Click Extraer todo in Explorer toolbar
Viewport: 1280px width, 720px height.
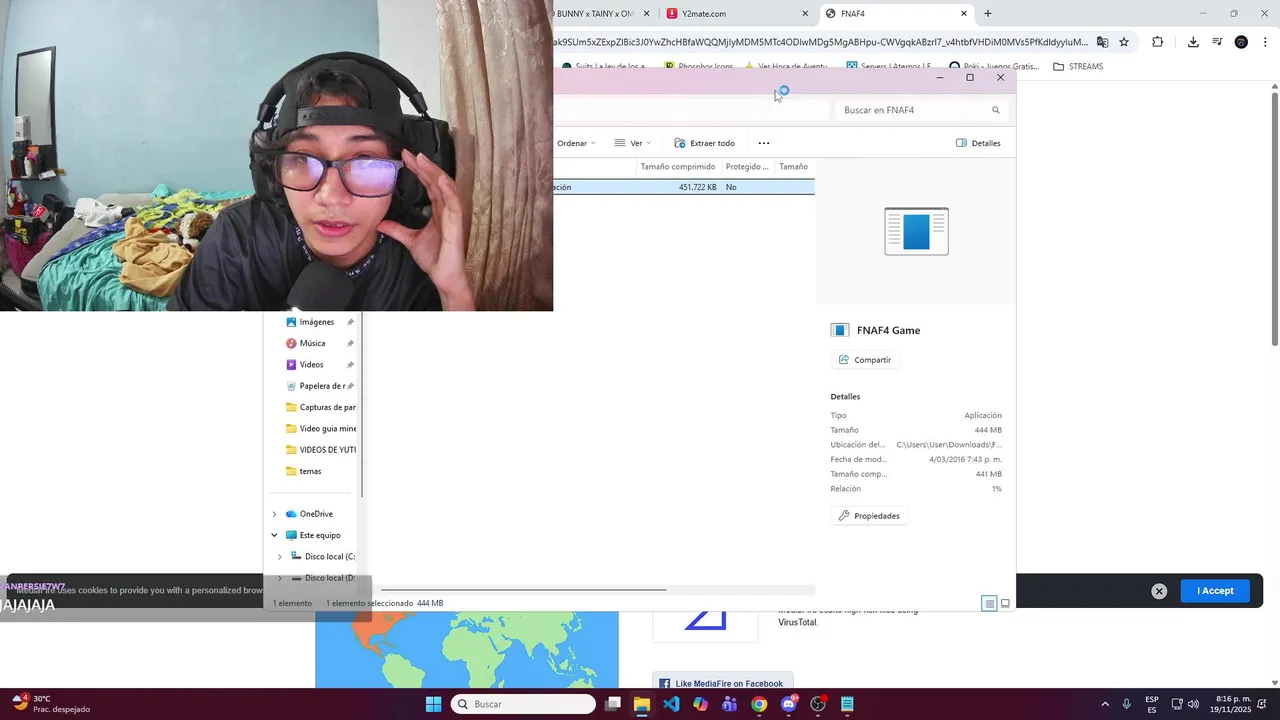705,143
